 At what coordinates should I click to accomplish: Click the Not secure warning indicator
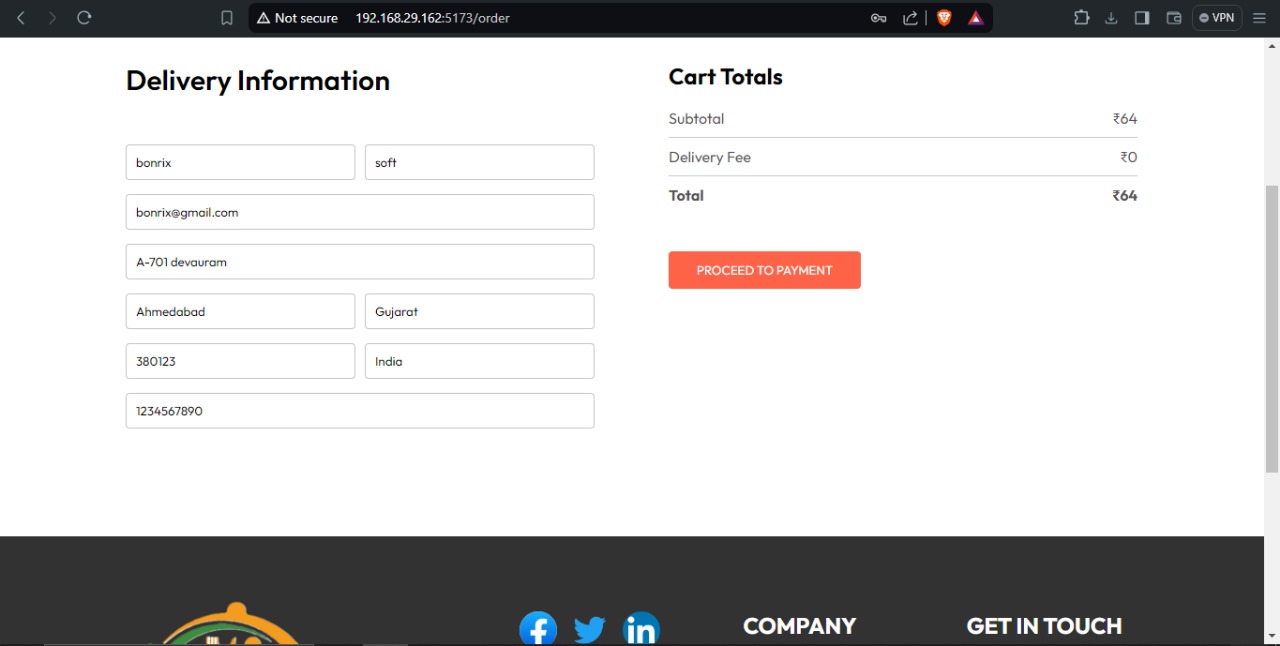[297, 18]
